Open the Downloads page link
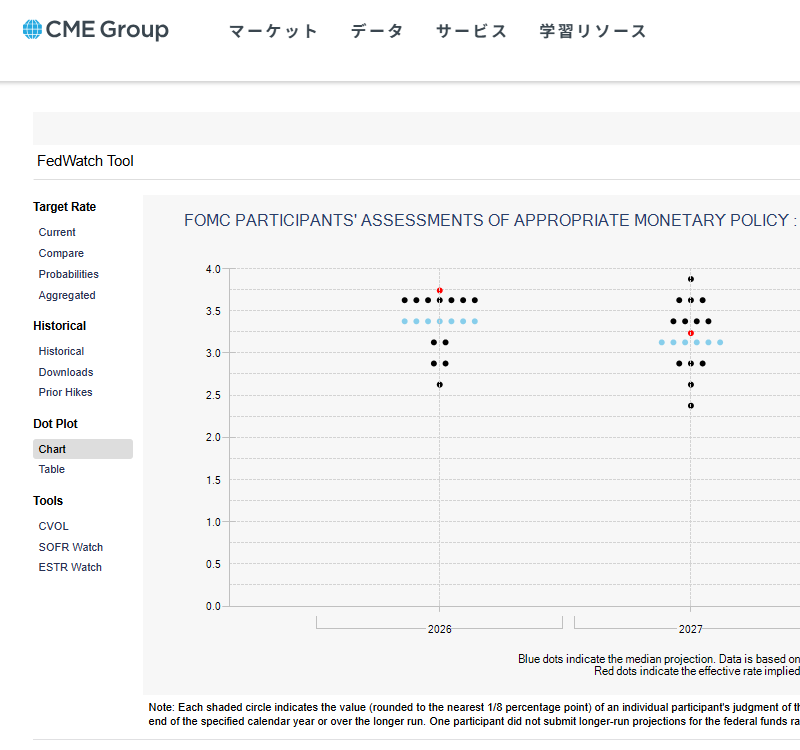 [x=66, y=372]
